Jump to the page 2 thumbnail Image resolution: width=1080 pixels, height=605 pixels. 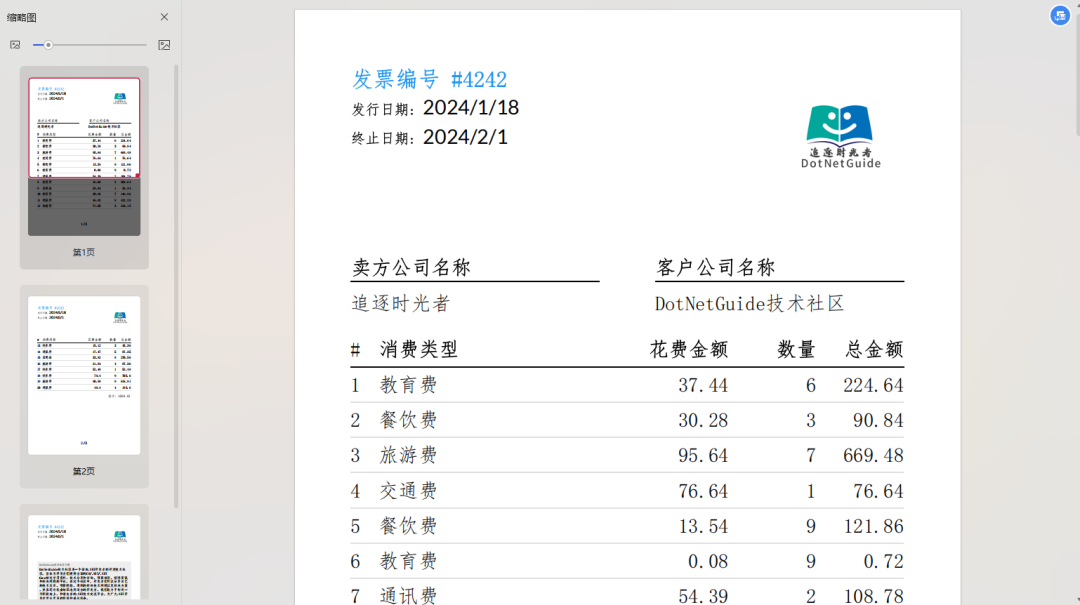(84, 375)
